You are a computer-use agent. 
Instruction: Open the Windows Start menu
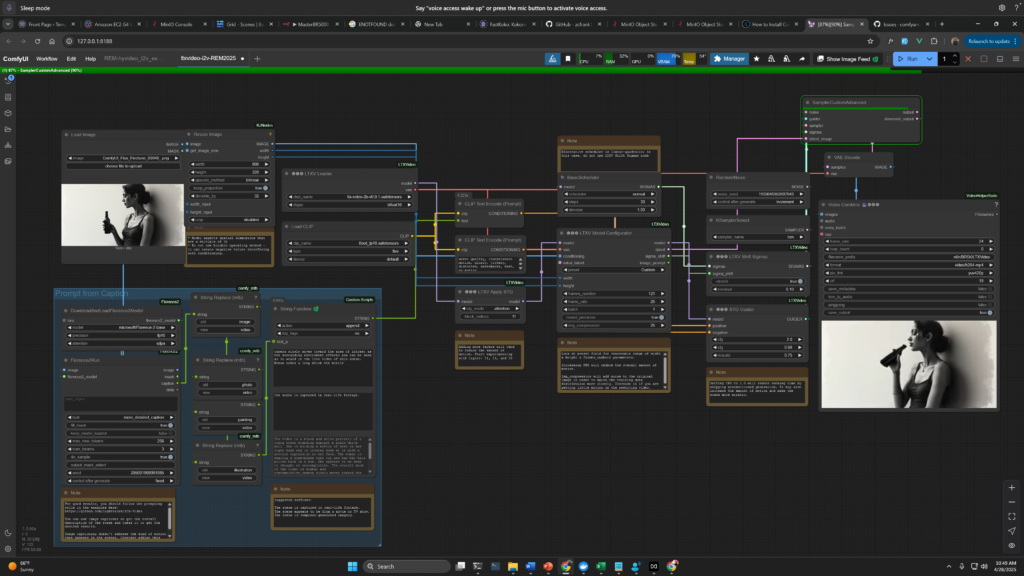point(353,566)
